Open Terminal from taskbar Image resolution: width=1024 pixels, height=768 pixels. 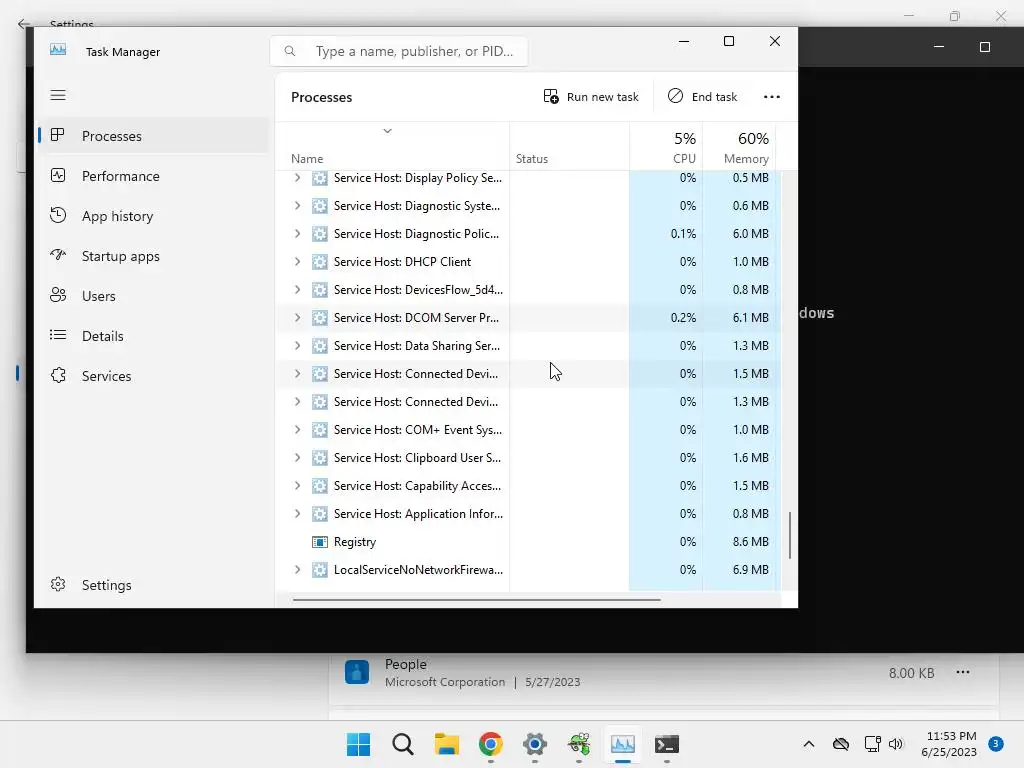(667, 744)
